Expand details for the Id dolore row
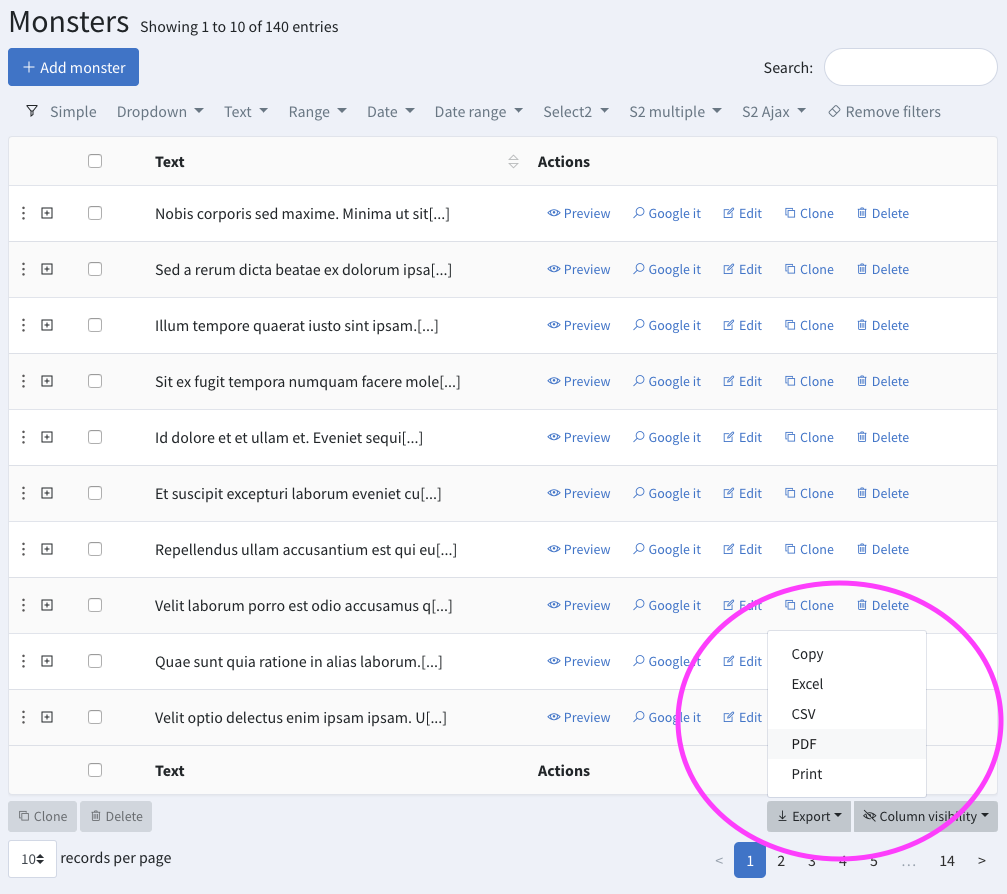Image resolution: width=1007 pixels, height=894 pixels. pos(47,437)
